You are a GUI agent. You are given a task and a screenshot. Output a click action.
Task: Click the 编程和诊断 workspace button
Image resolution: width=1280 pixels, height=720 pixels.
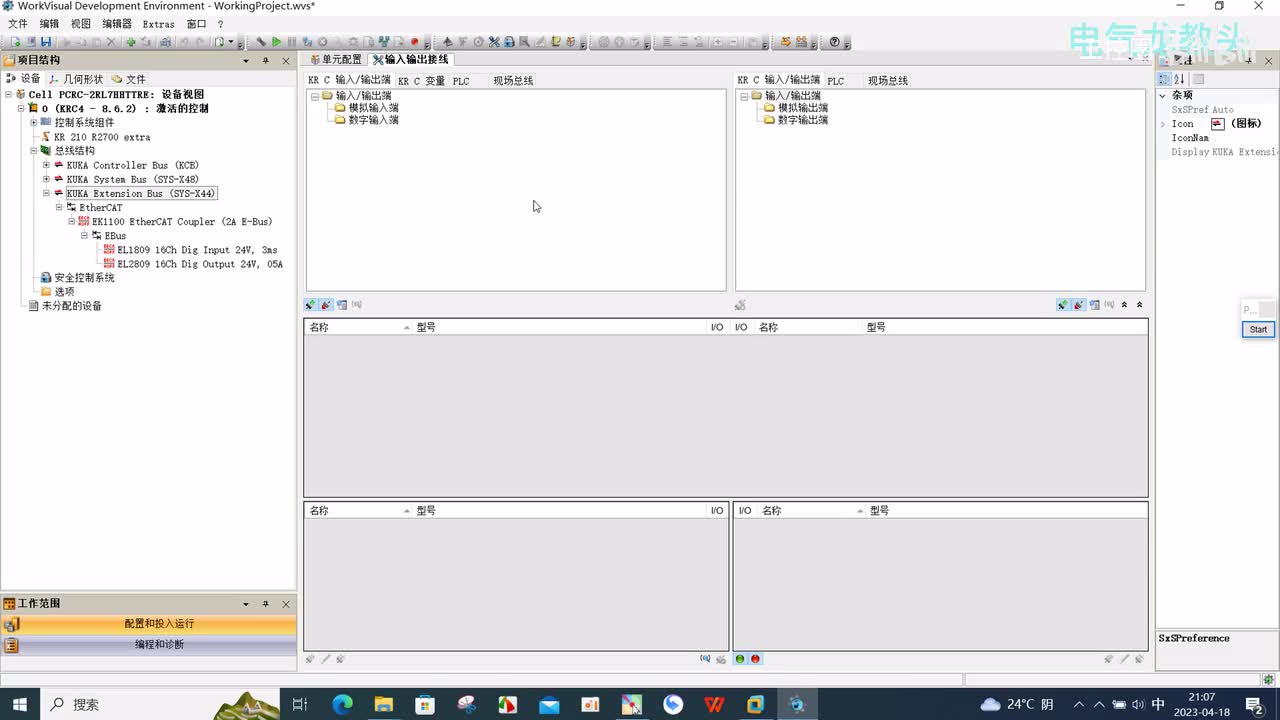pyautogui.click(x=149, y=645)
